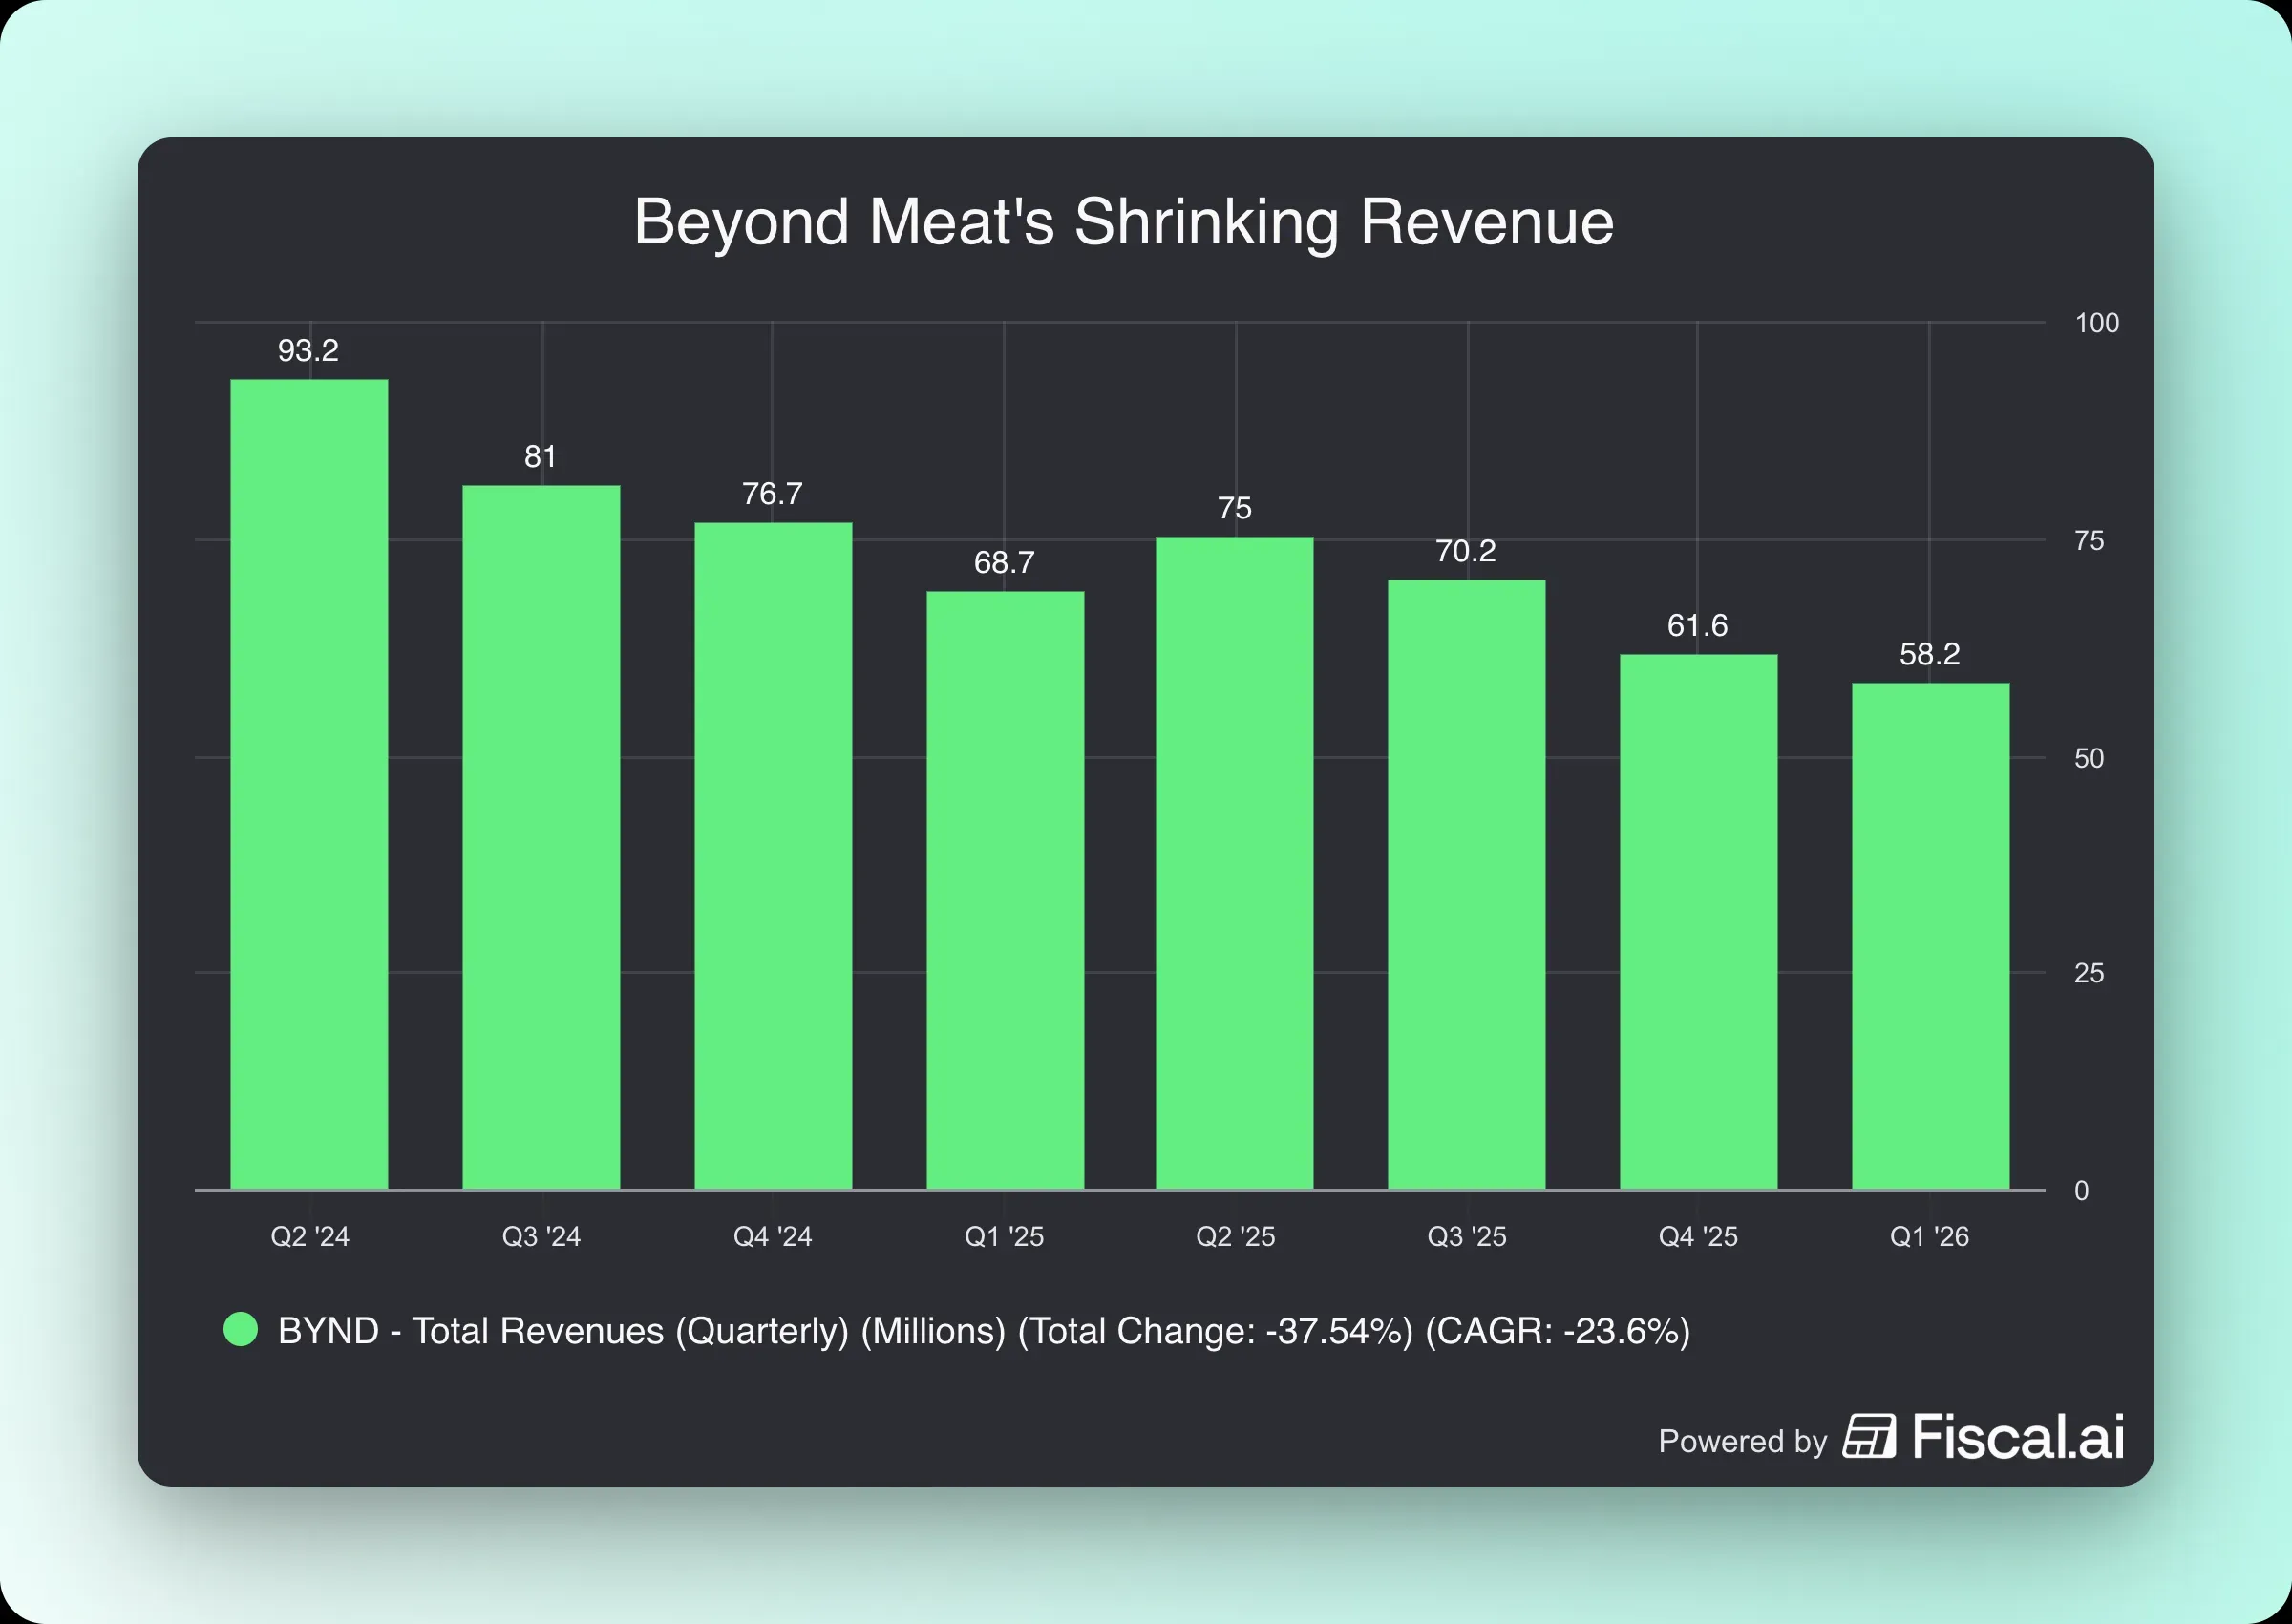The height and width of the screenshot is (1624, 2292).
Task: Click the Powered by text
Action: [x=1743, y=1441]
